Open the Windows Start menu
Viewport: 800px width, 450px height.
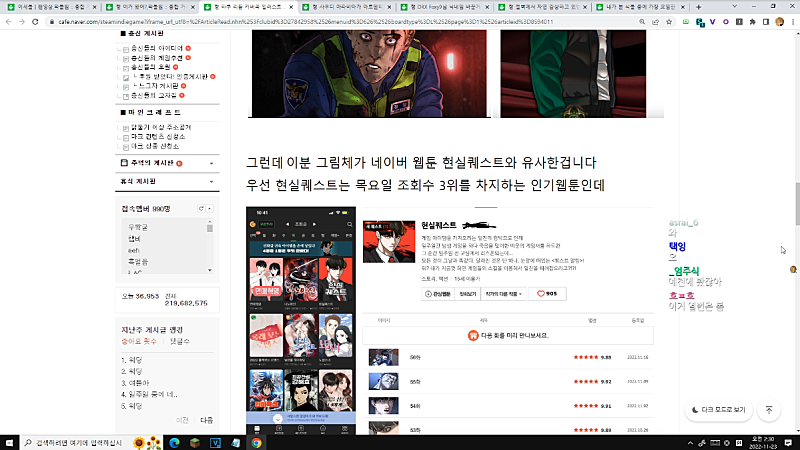click(x=9, y=443)
